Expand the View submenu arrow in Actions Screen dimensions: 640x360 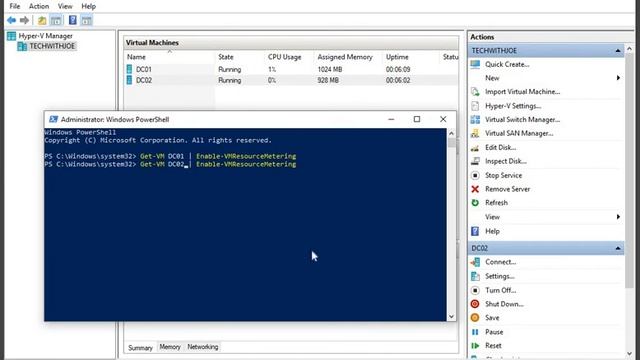[618, 217]
